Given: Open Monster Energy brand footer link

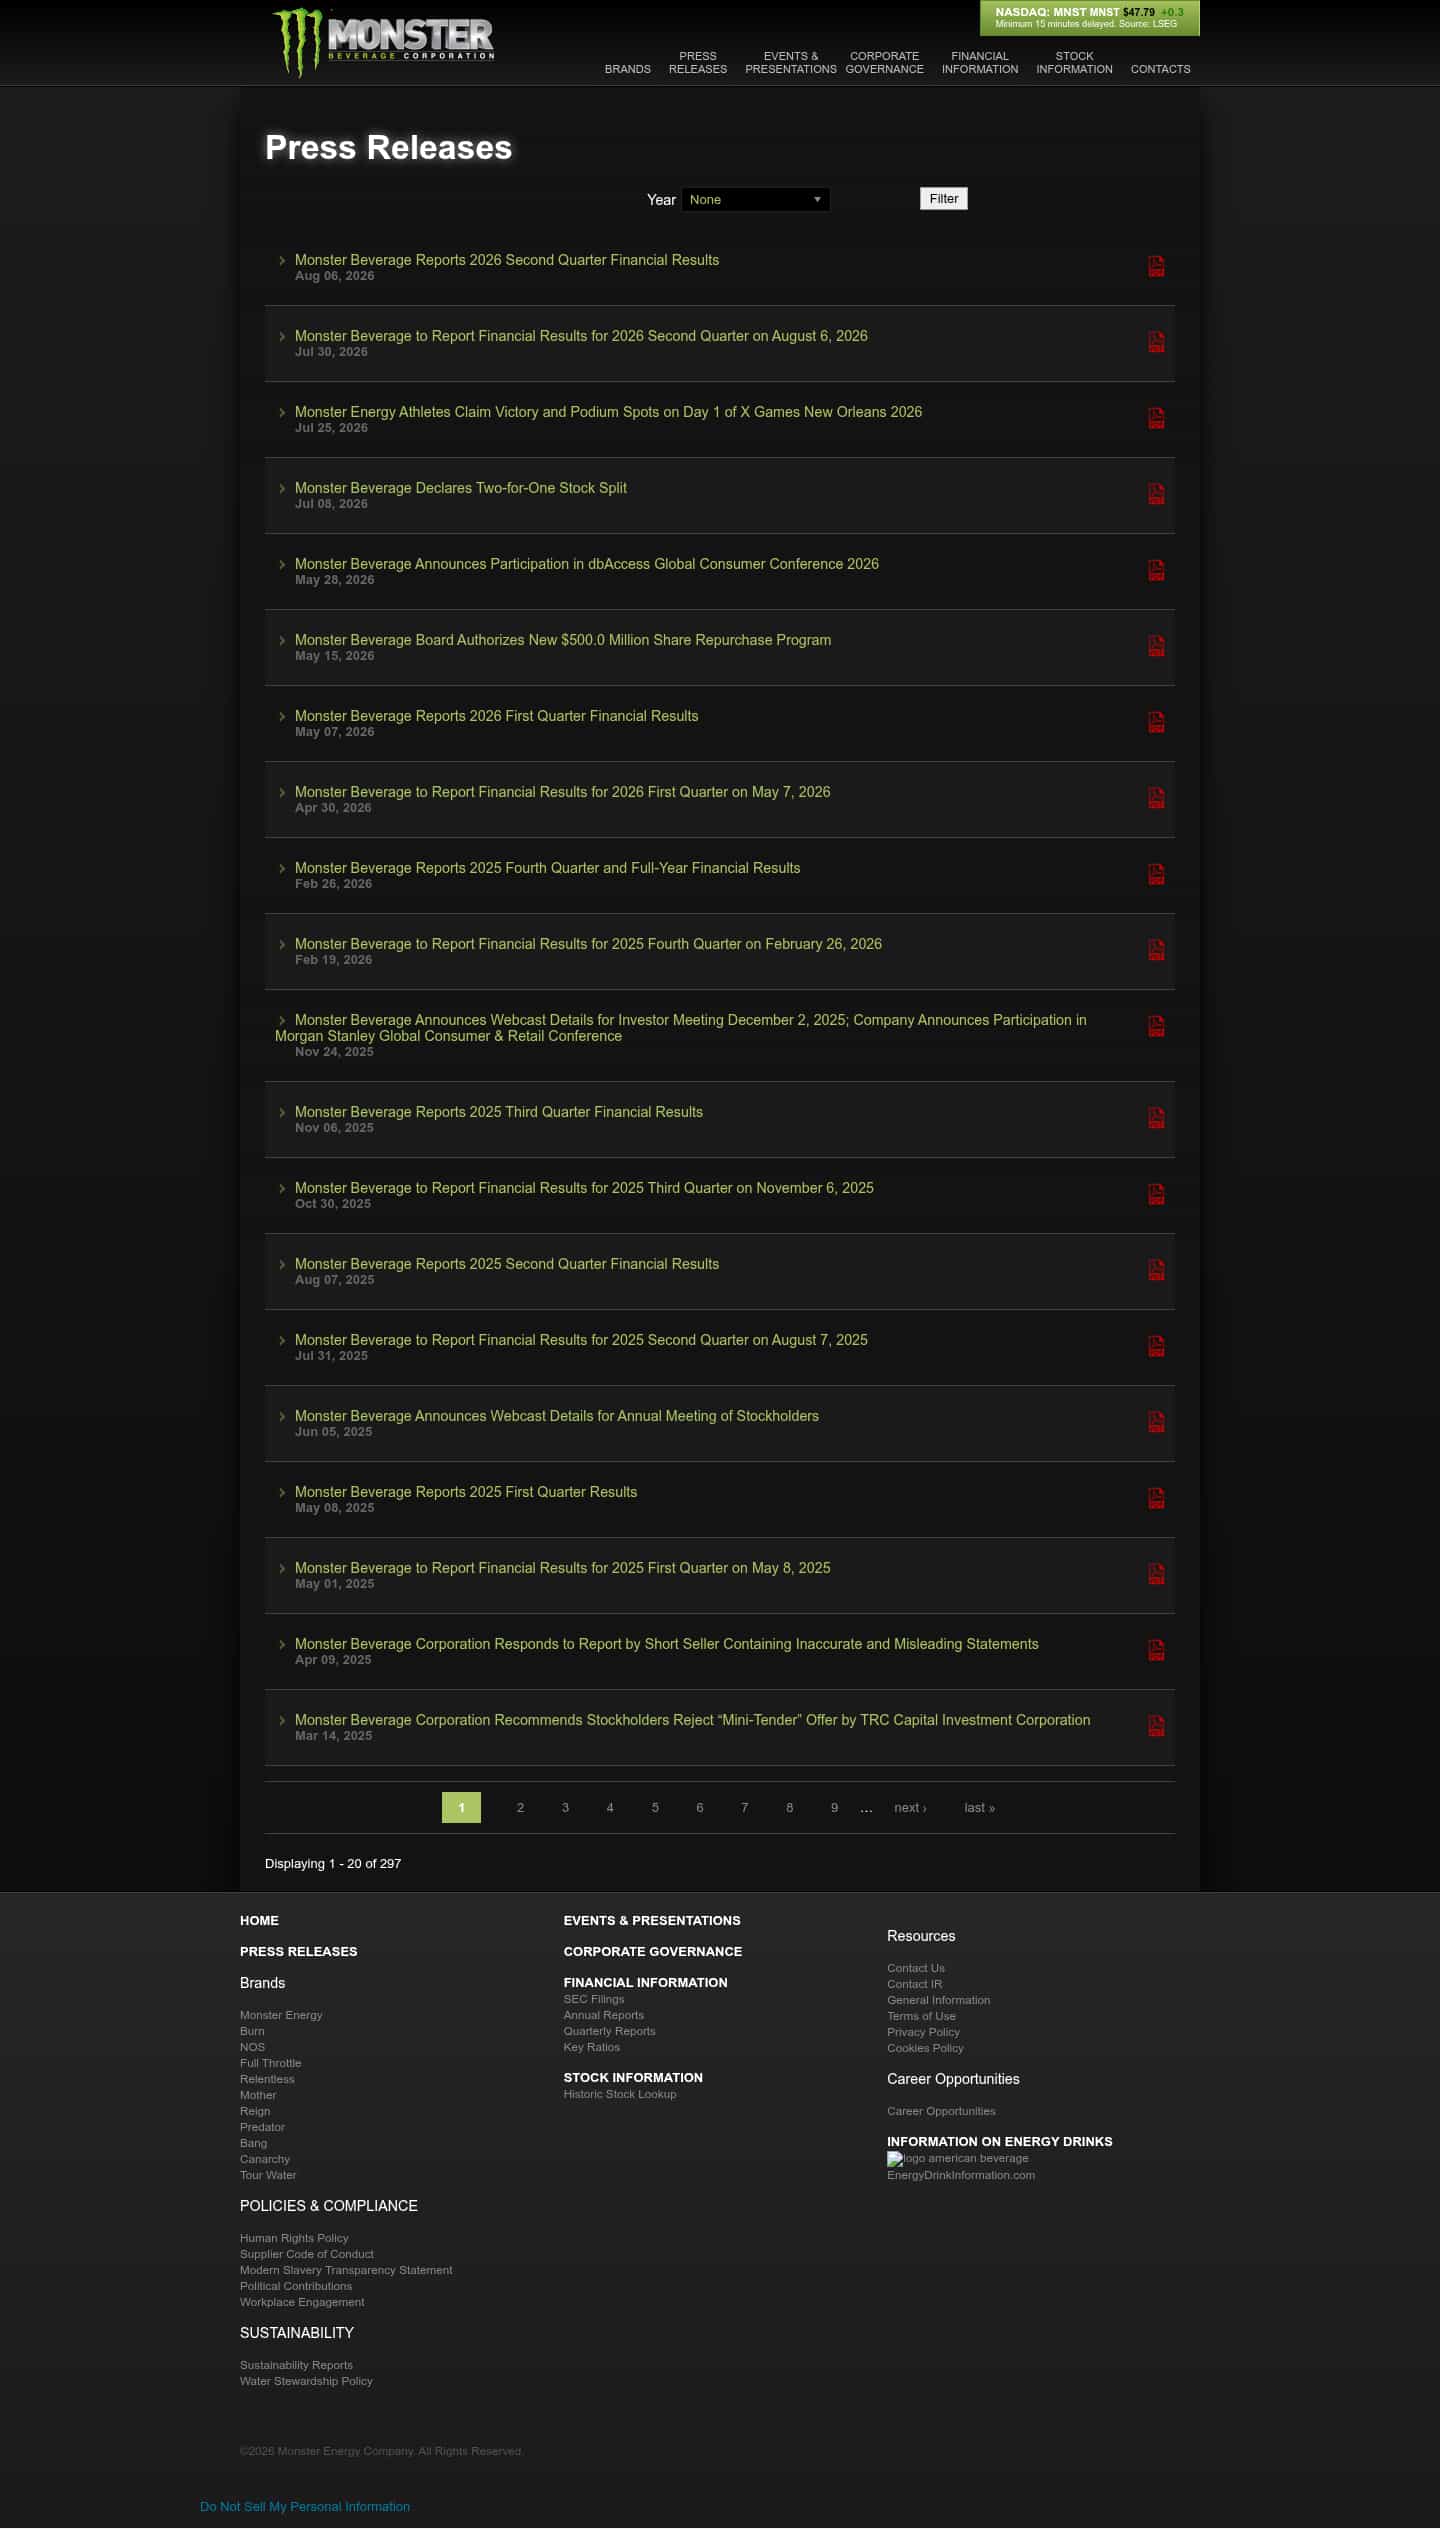Looking at the screenshot, I should coord(281,2015).
